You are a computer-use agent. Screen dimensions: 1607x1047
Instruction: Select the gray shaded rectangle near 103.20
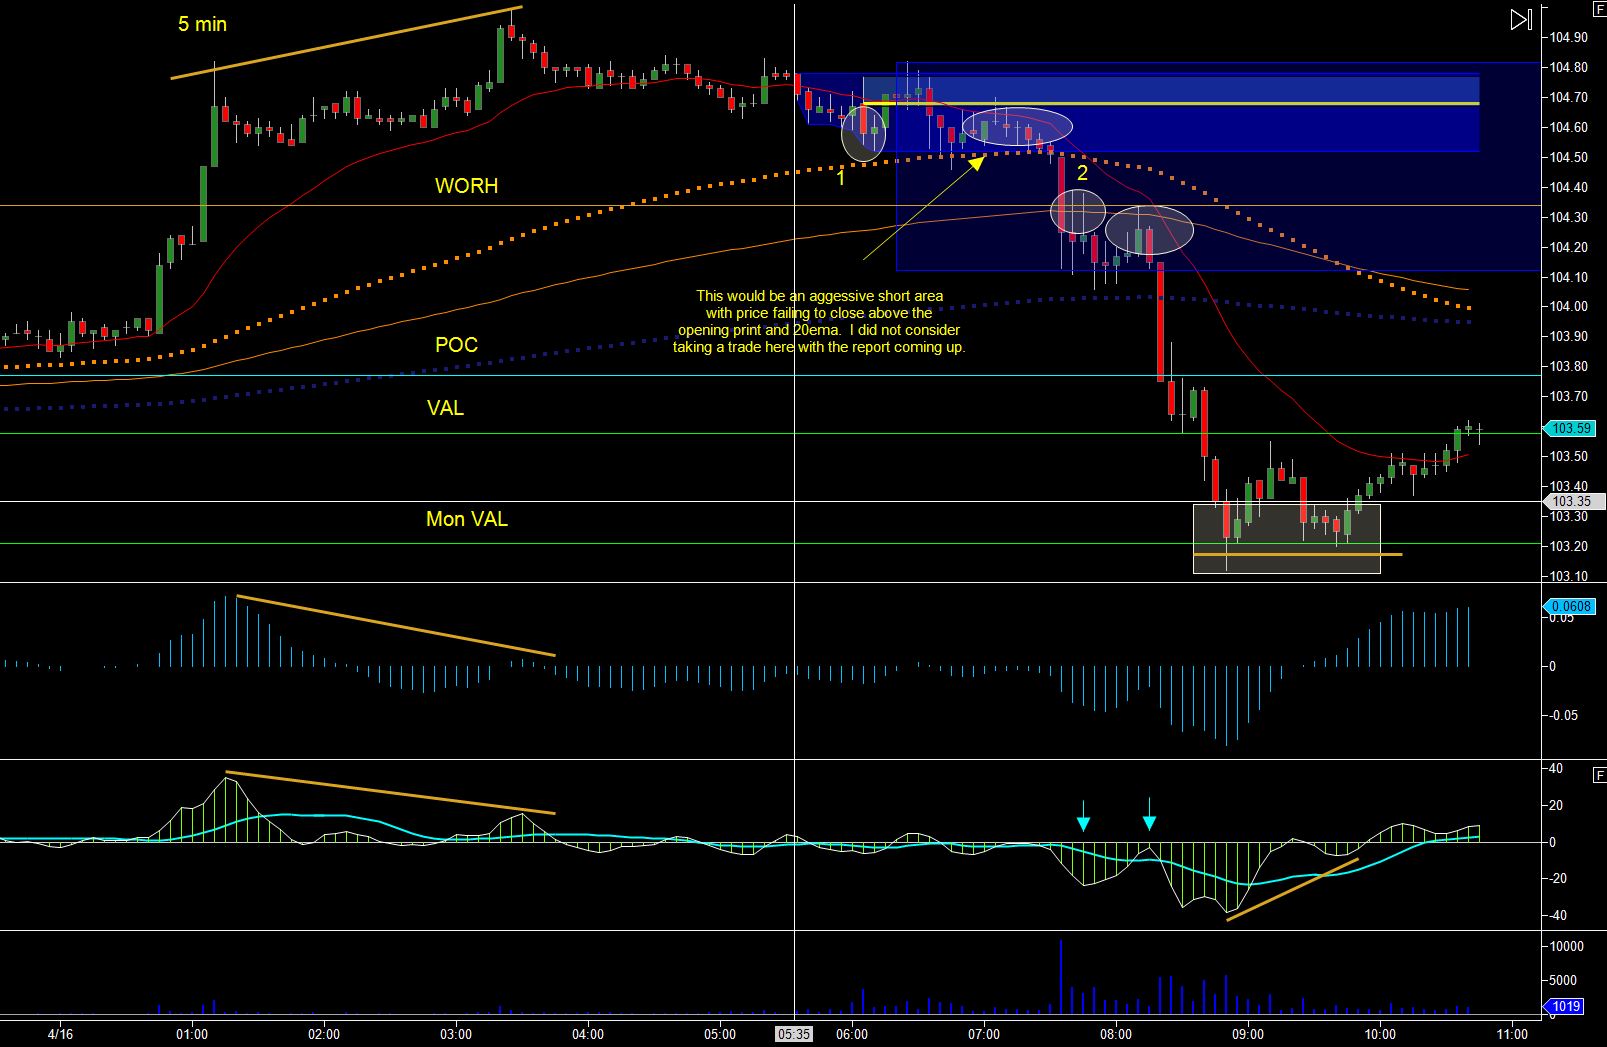point(1287,538)
